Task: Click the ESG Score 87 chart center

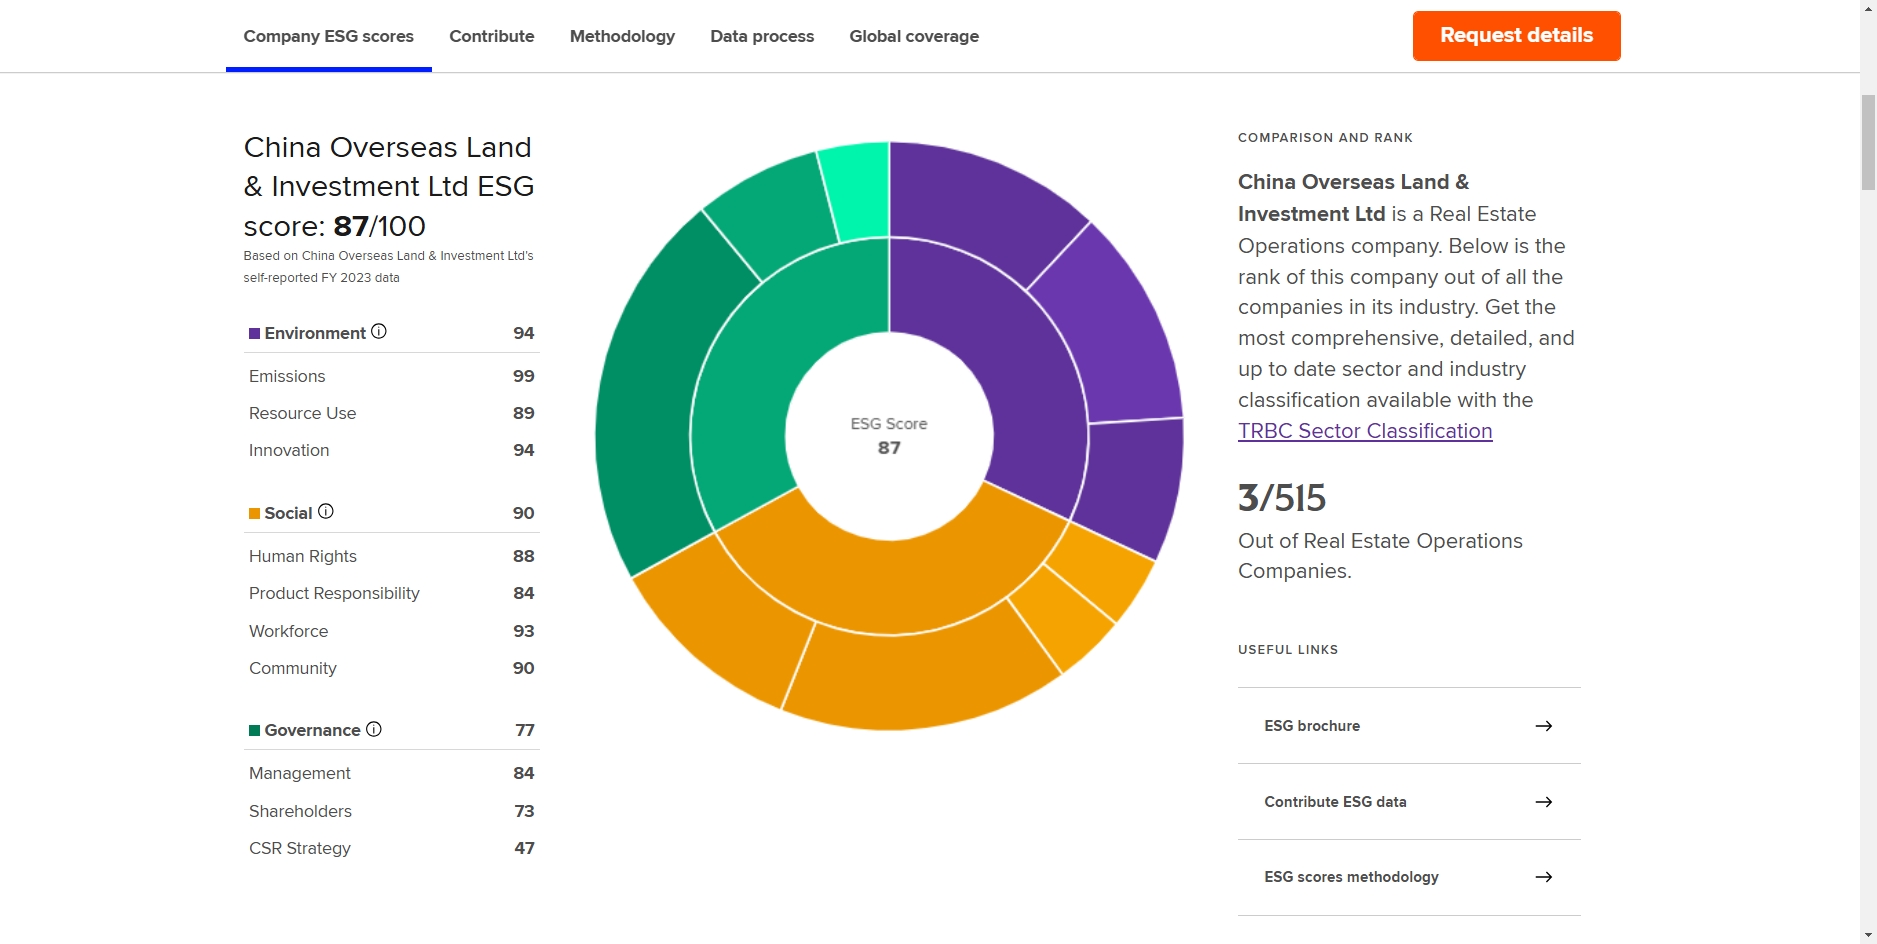Action: click(889, 436)
